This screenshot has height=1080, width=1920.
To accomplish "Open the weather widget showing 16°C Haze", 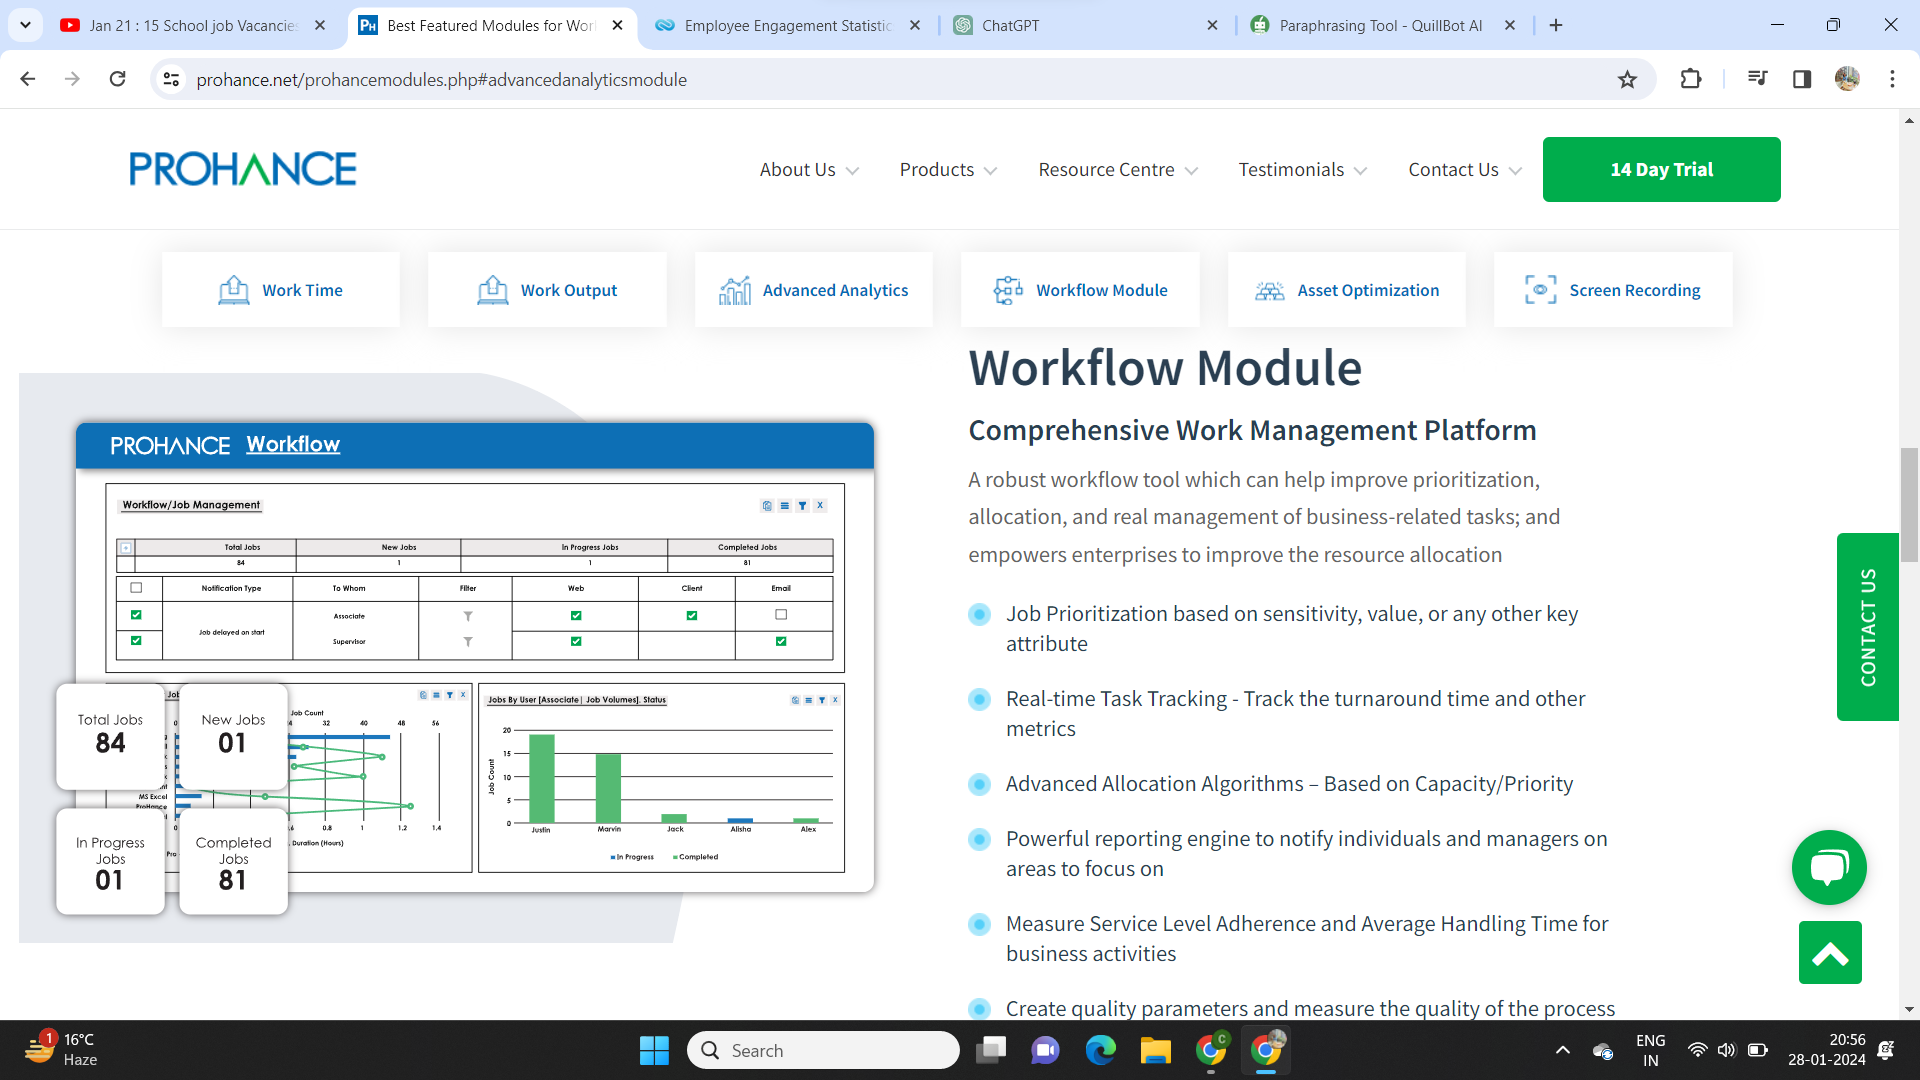I will (62, 1050).
